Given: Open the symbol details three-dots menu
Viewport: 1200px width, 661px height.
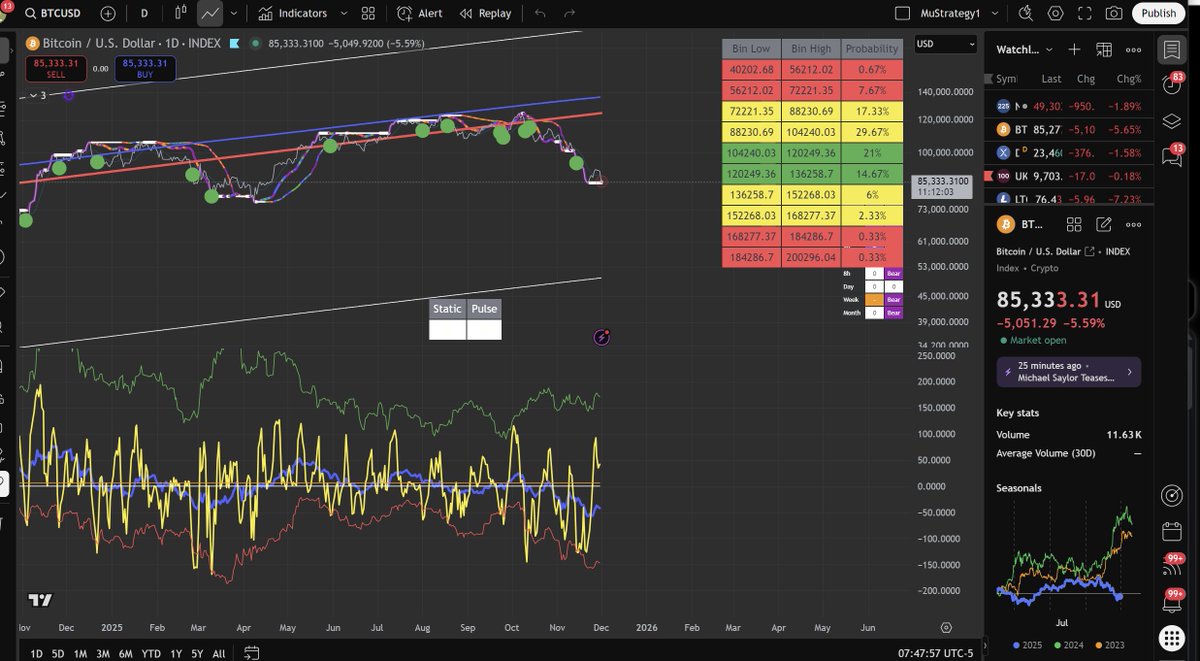Looking at the screenshot, I should point(1134,225).
